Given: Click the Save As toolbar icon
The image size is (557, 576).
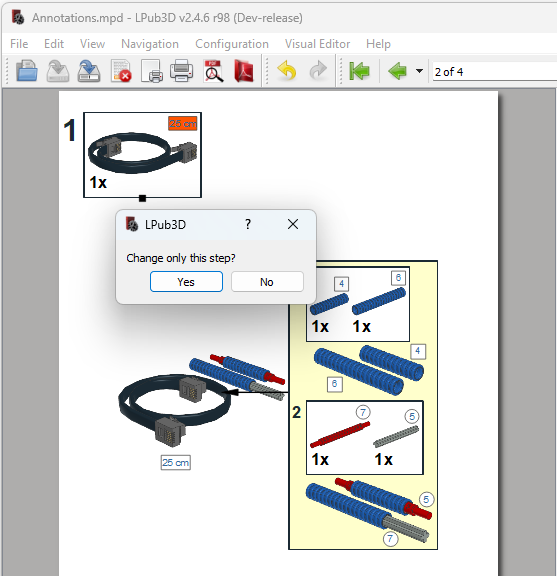Looking at the screenshot, I should [89, 71].
